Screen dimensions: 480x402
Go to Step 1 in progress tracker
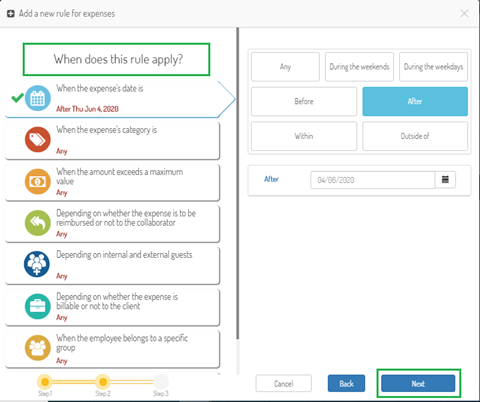tap(45, 382)
